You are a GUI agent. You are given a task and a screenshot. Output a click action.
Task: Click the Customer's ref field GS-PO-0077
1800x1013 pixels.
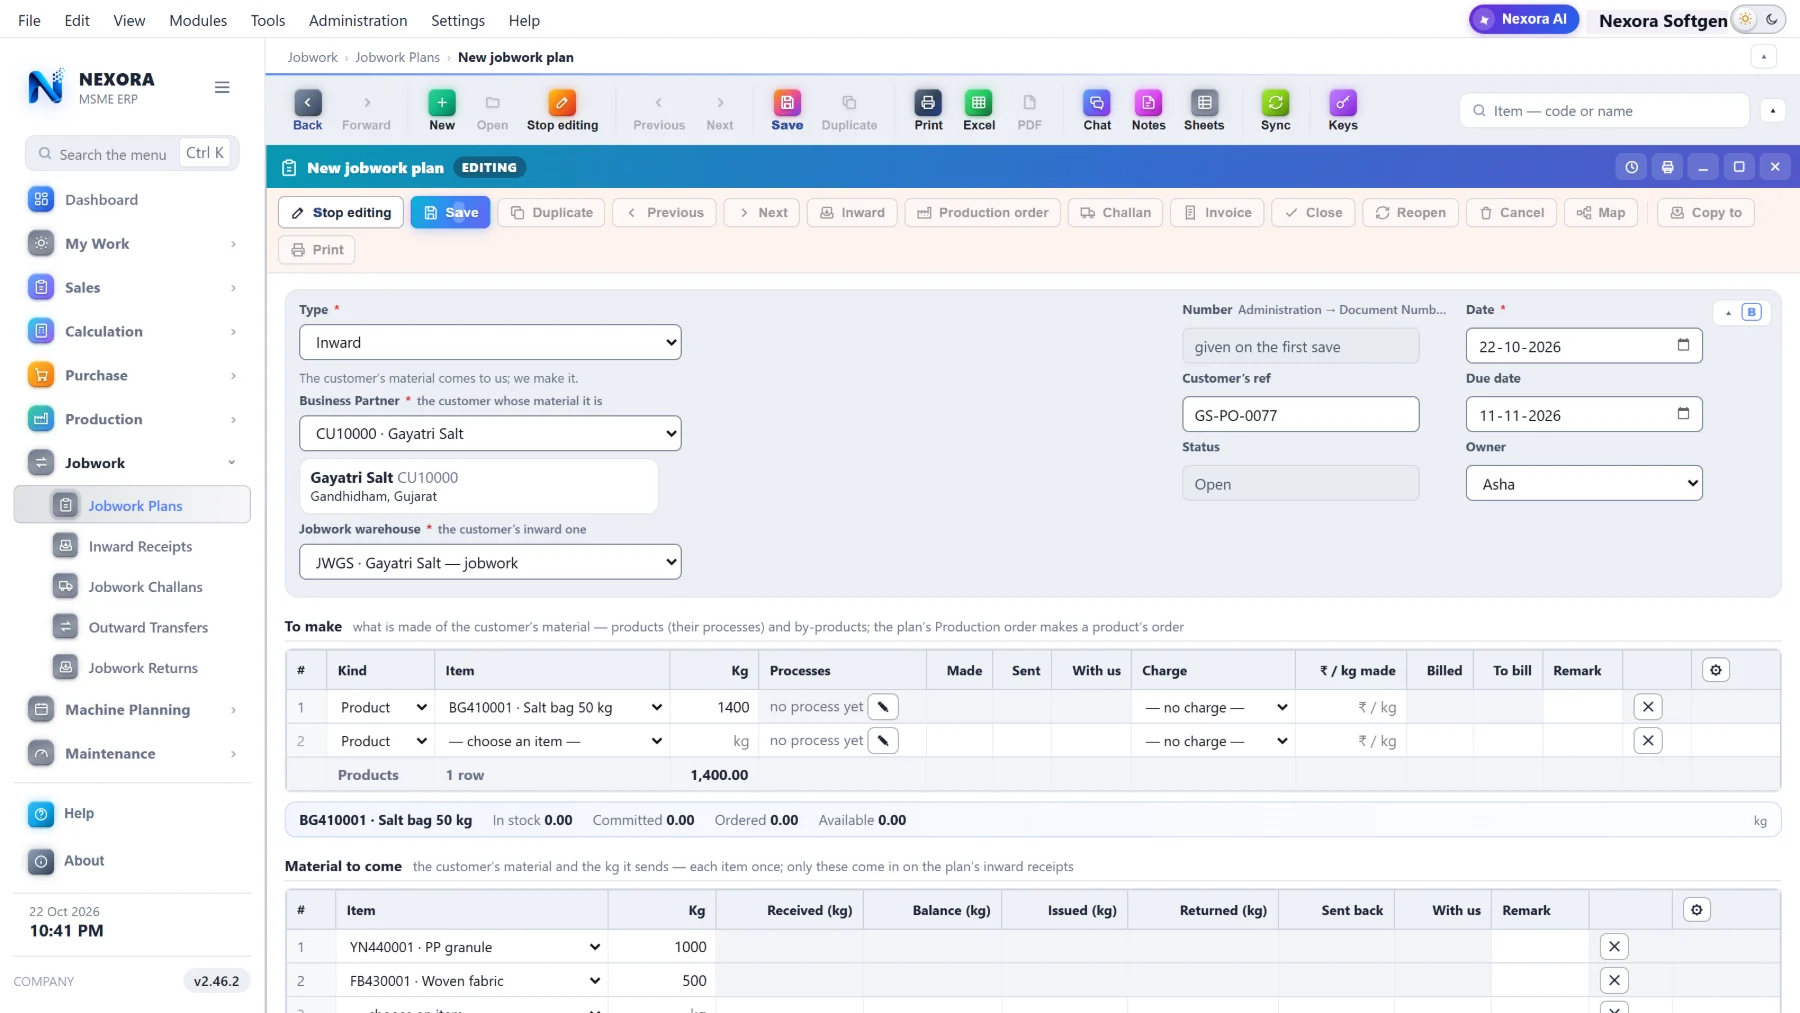pyautogui.click(x=1300, y=415)
